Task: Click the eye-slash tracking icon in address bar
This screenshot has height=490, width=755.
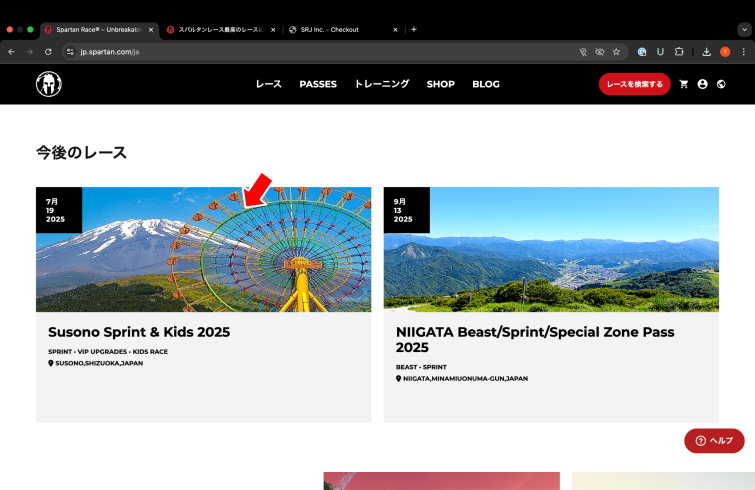Action: (x=599, y=52)
